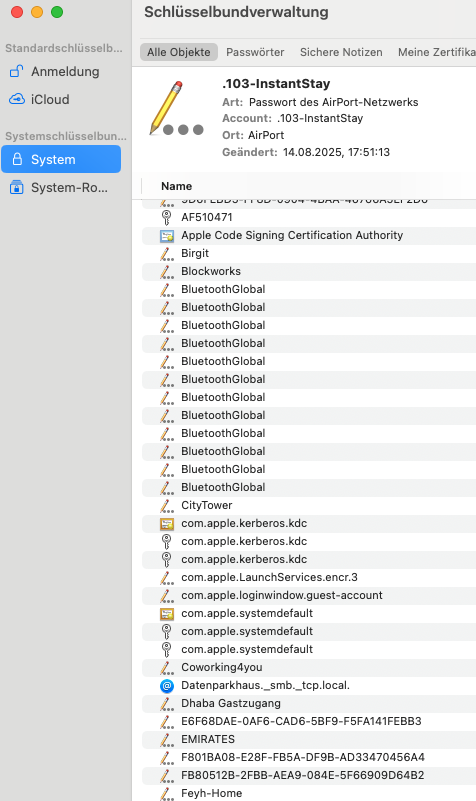Switch to the Meine Zertifikate tab
476x801 pixels.
pos(437,52)
